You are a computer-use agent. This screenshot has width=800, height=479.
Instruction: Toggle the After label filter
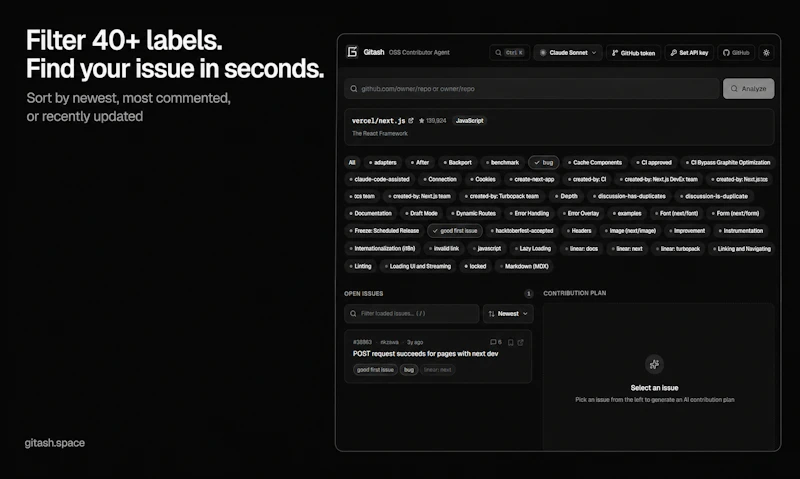[420, 163]
